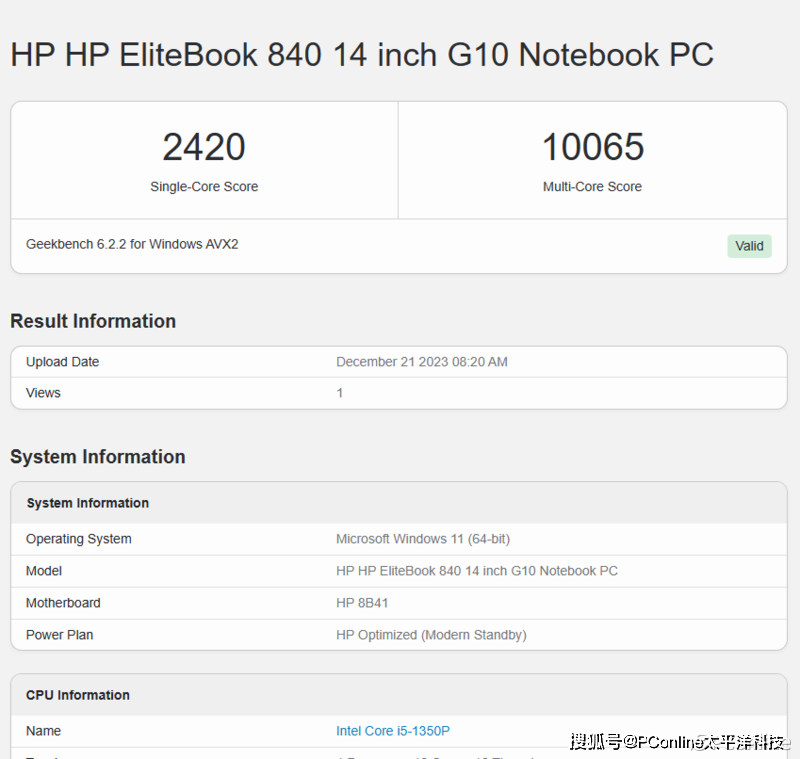Click the Power Plan row label
Viewport: 800px width, 759px height.
click(59, 635)
